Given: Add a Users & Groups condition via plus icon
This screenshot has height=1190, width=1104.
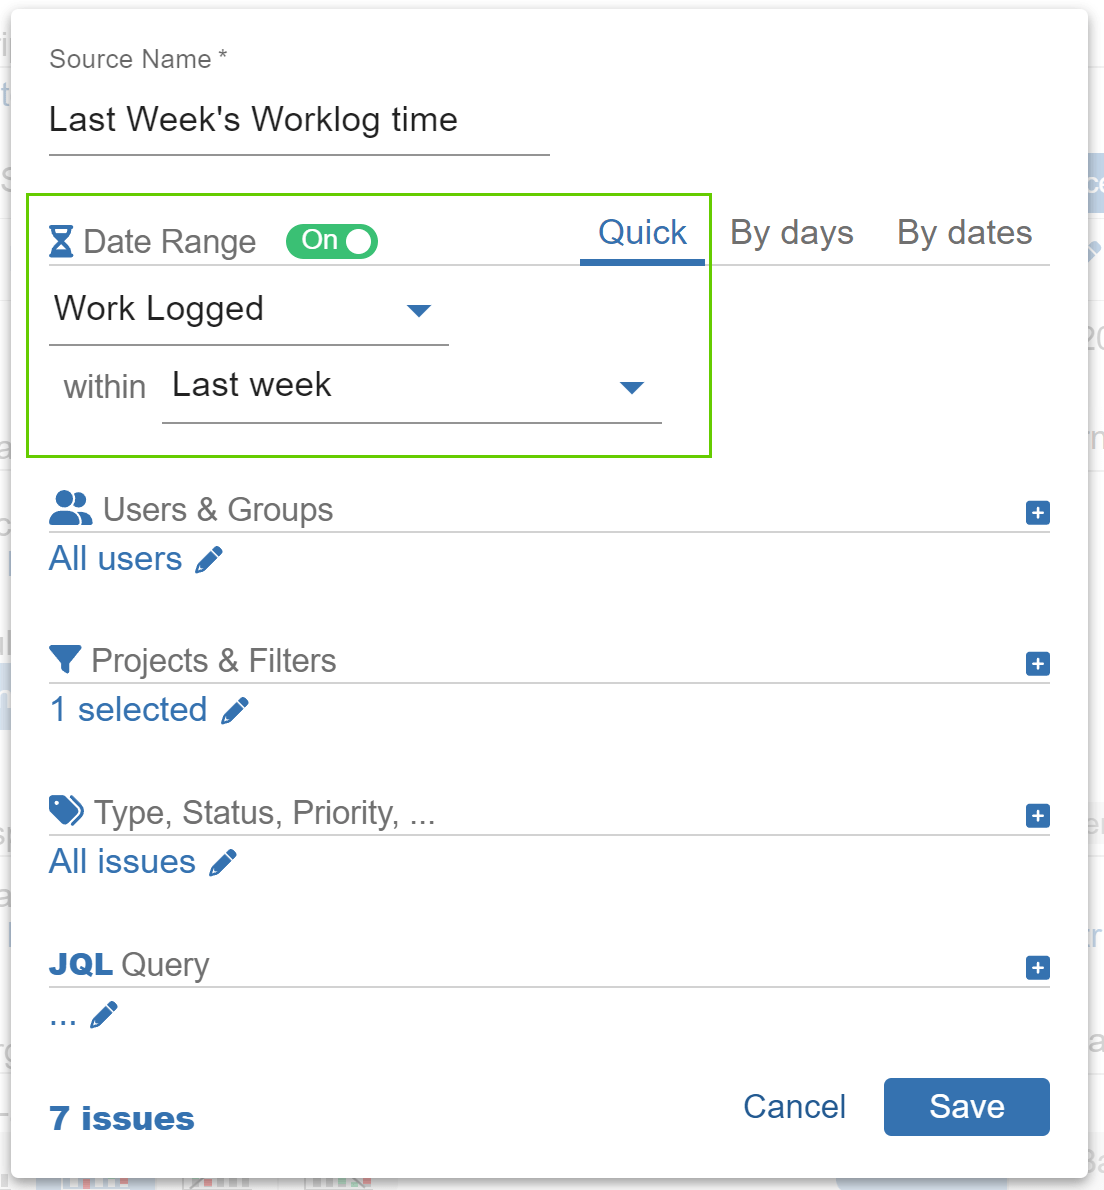Looking at the screenshot, I should tap(1038, 512).
